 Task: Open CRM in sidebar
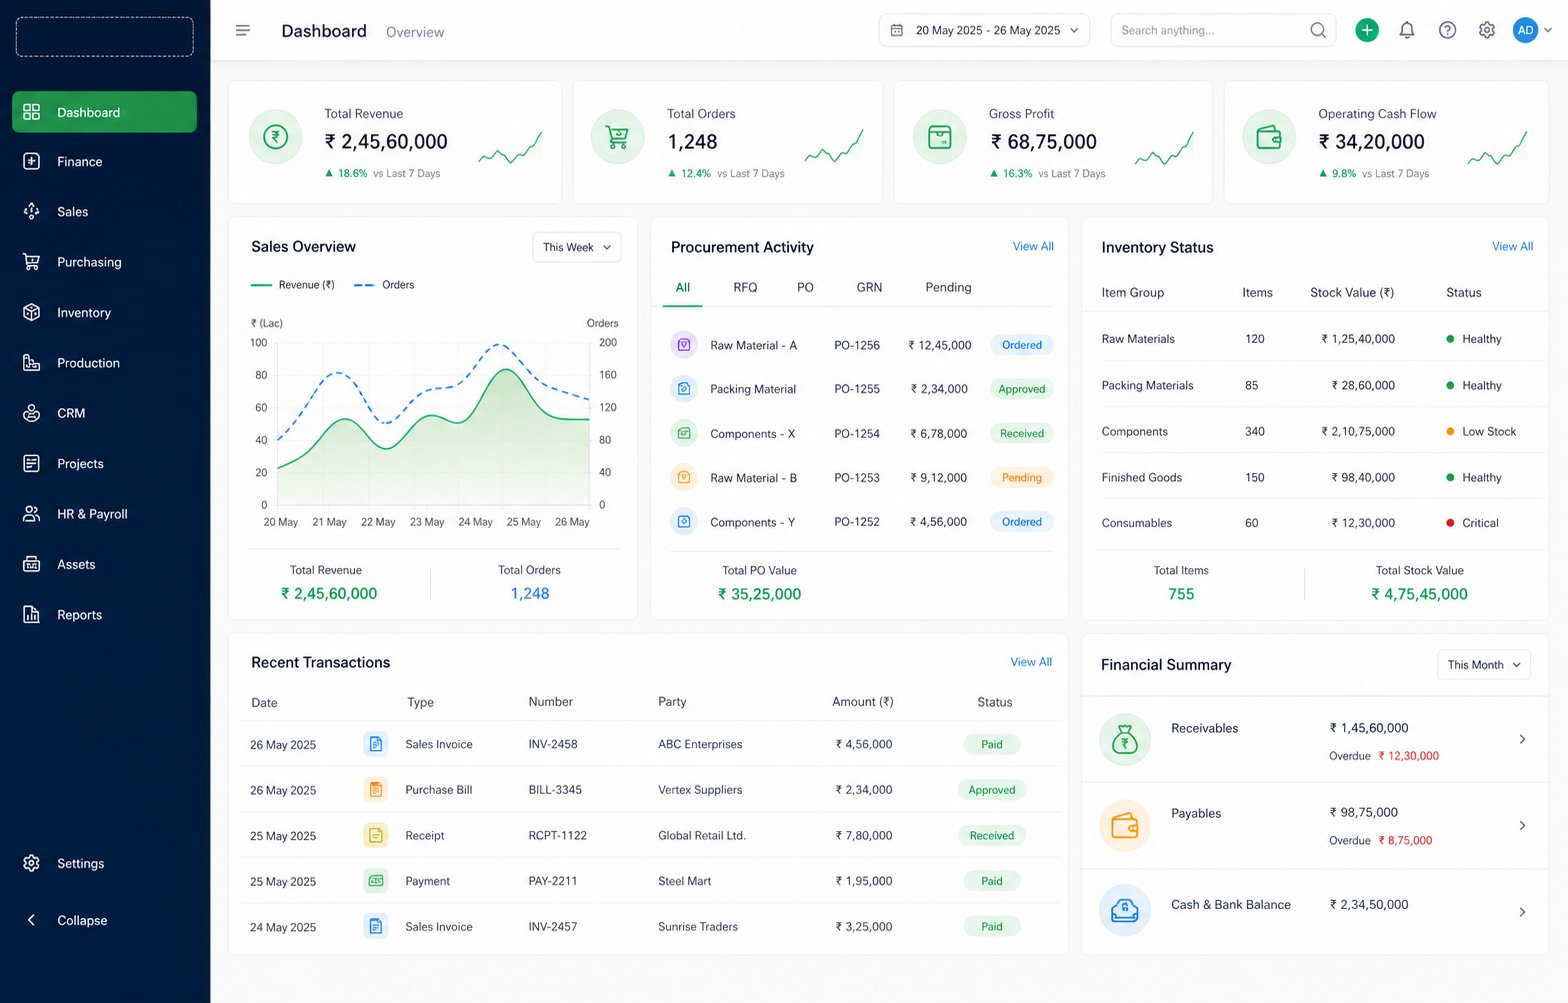(x=104, y=413)
